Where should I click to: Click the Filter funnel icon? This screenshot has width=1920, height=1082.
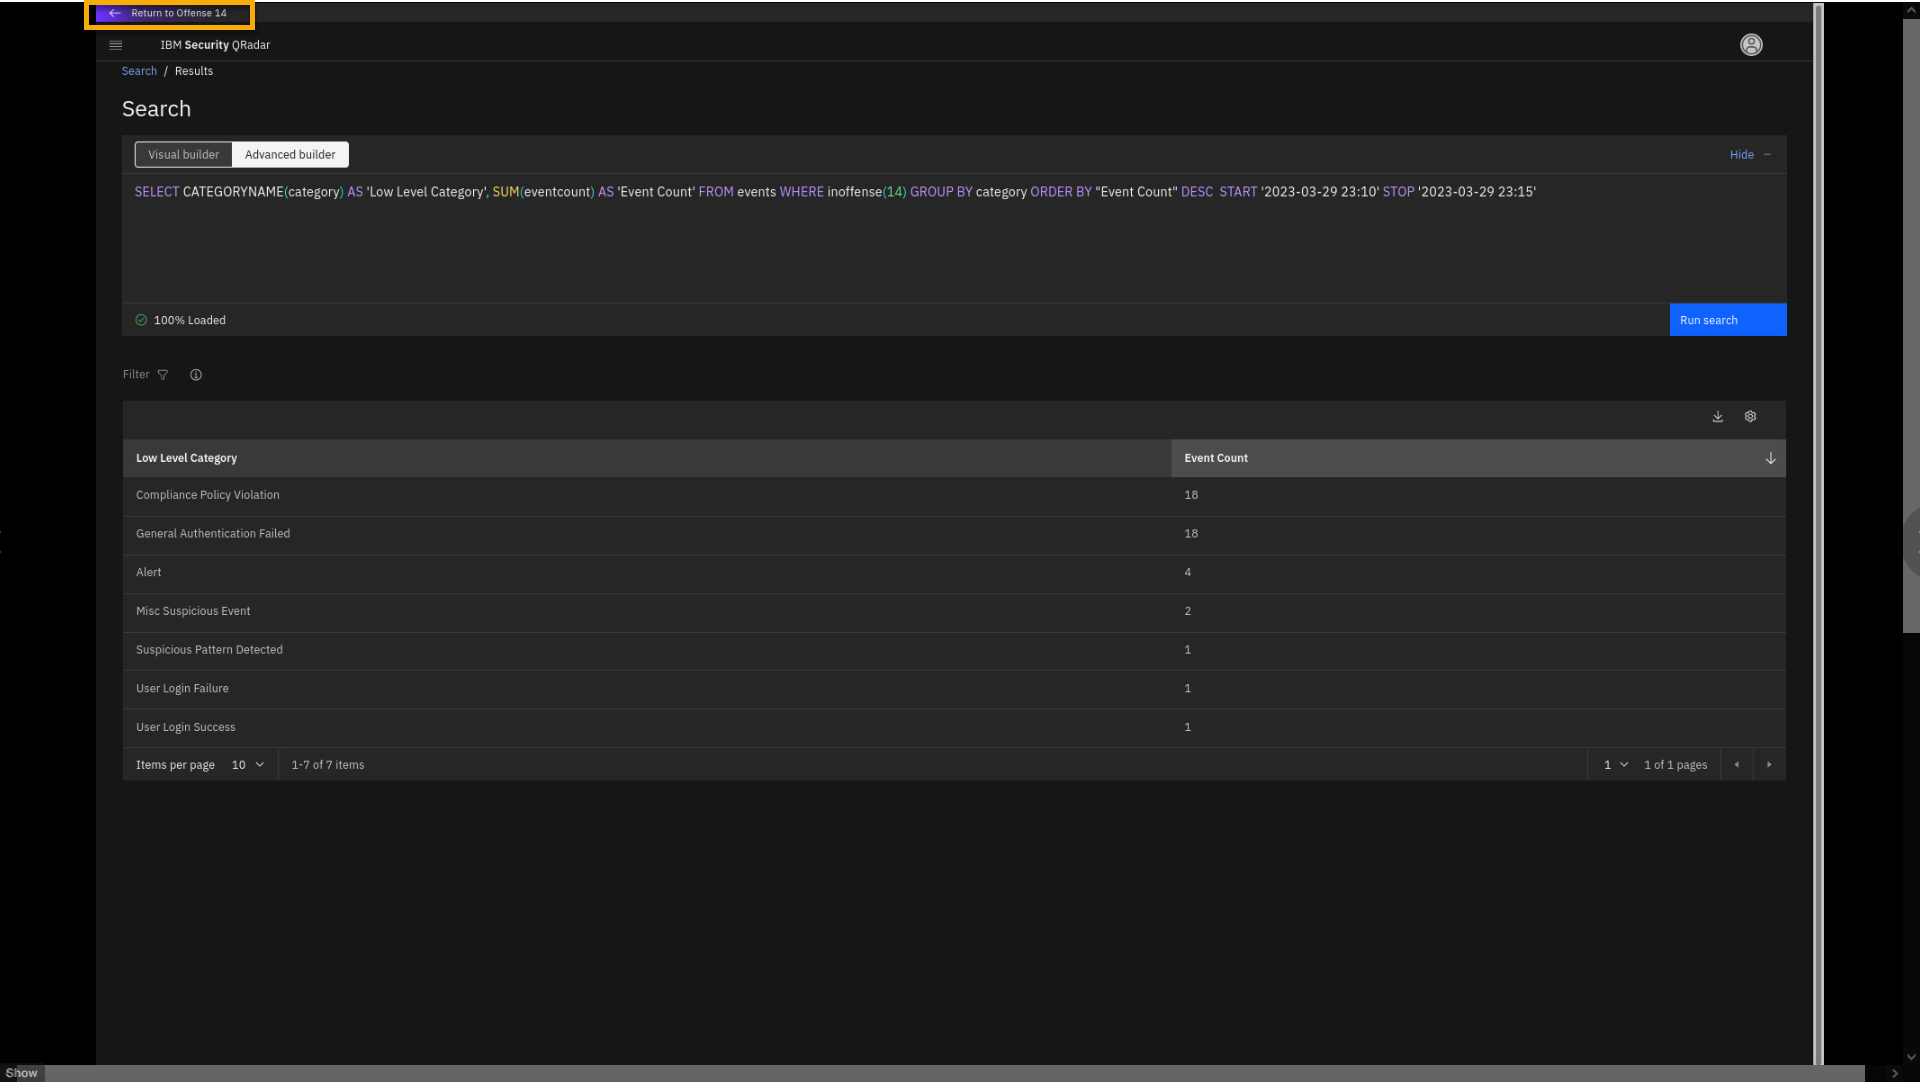click(163, 375)
